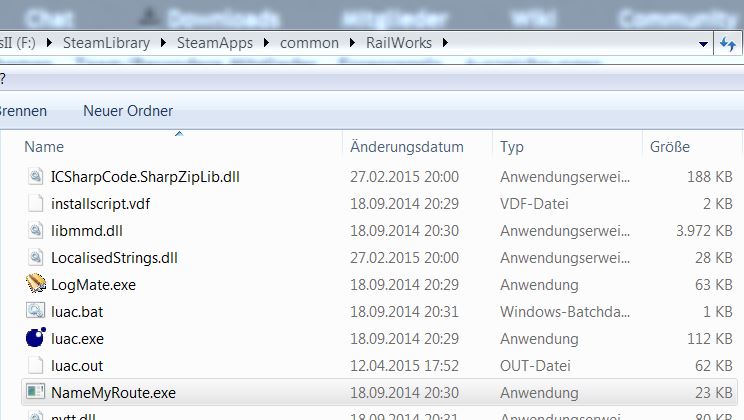Click the installscript.vdf file icon
744x420 pixels.
click(36, 203)
